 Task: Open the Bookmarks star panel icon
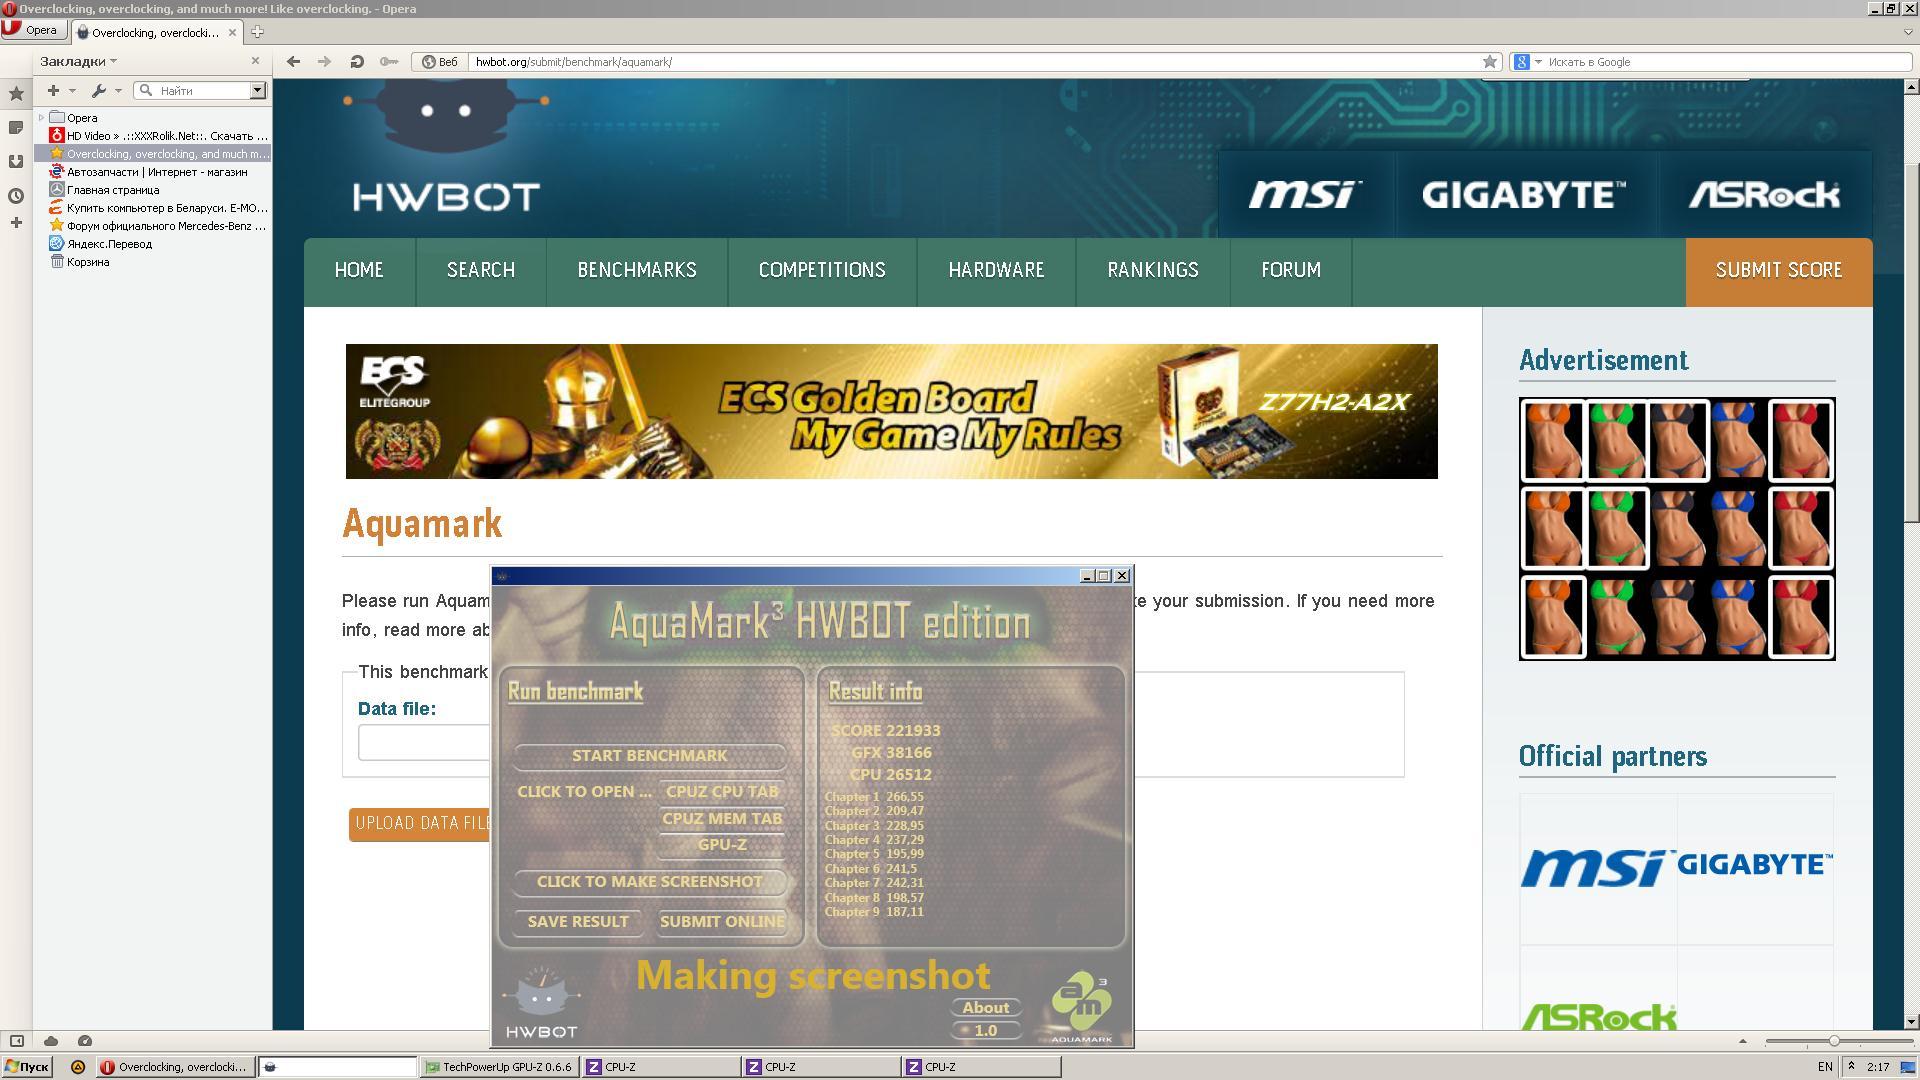[x=16, y=94]
